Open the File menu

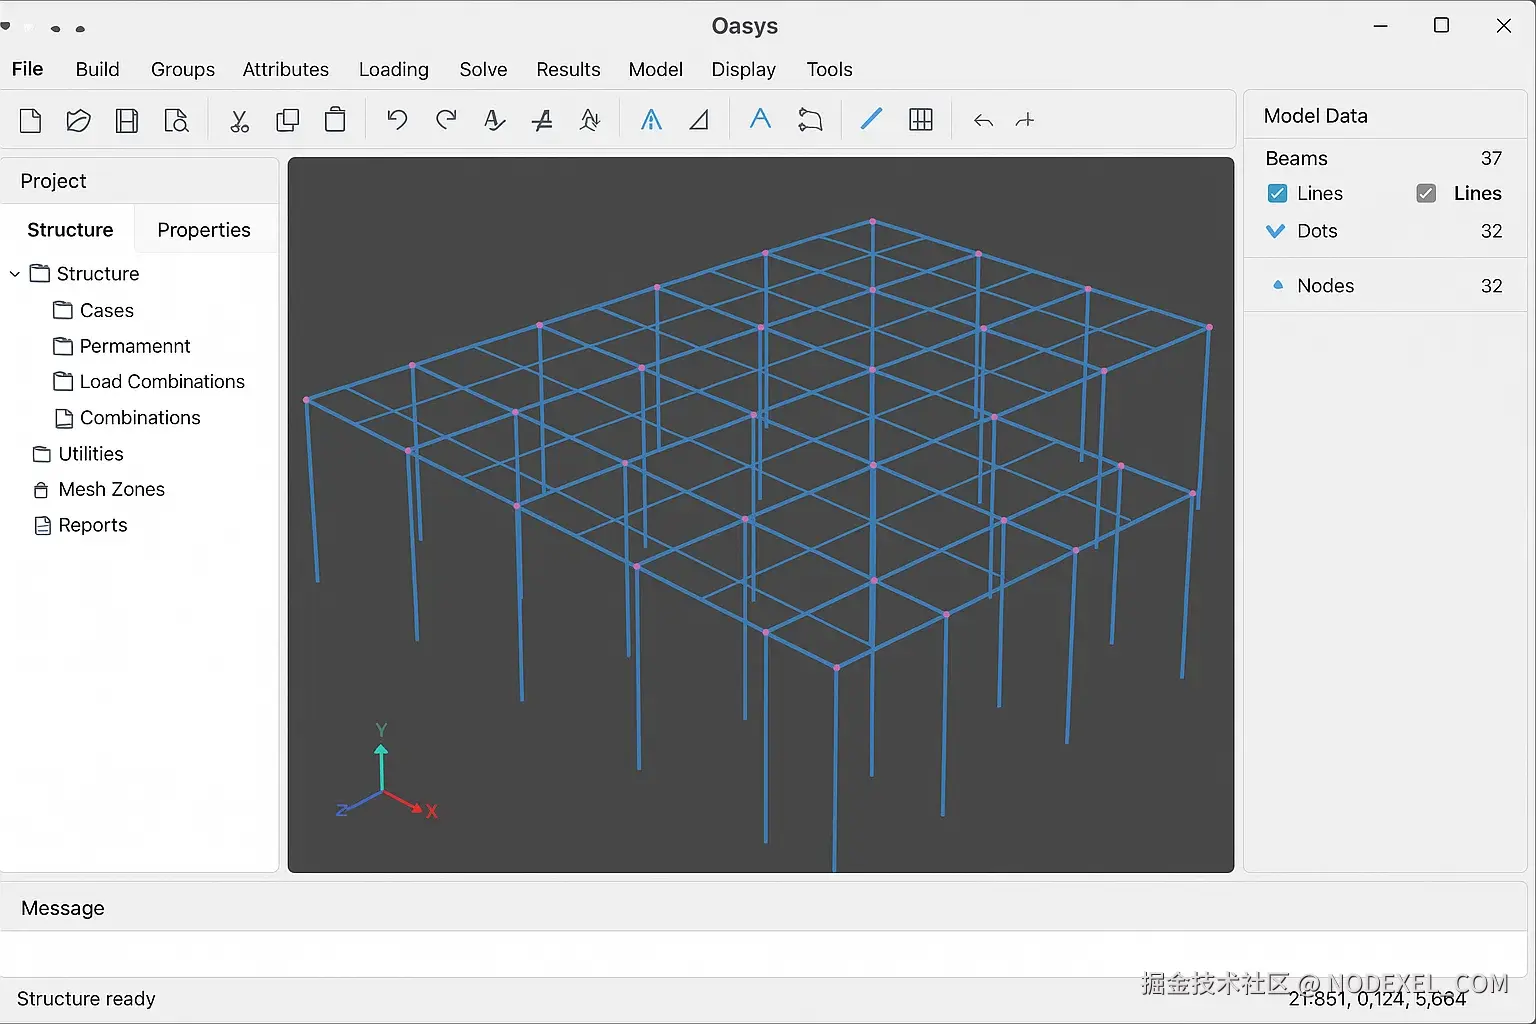[x=27, y=69]
